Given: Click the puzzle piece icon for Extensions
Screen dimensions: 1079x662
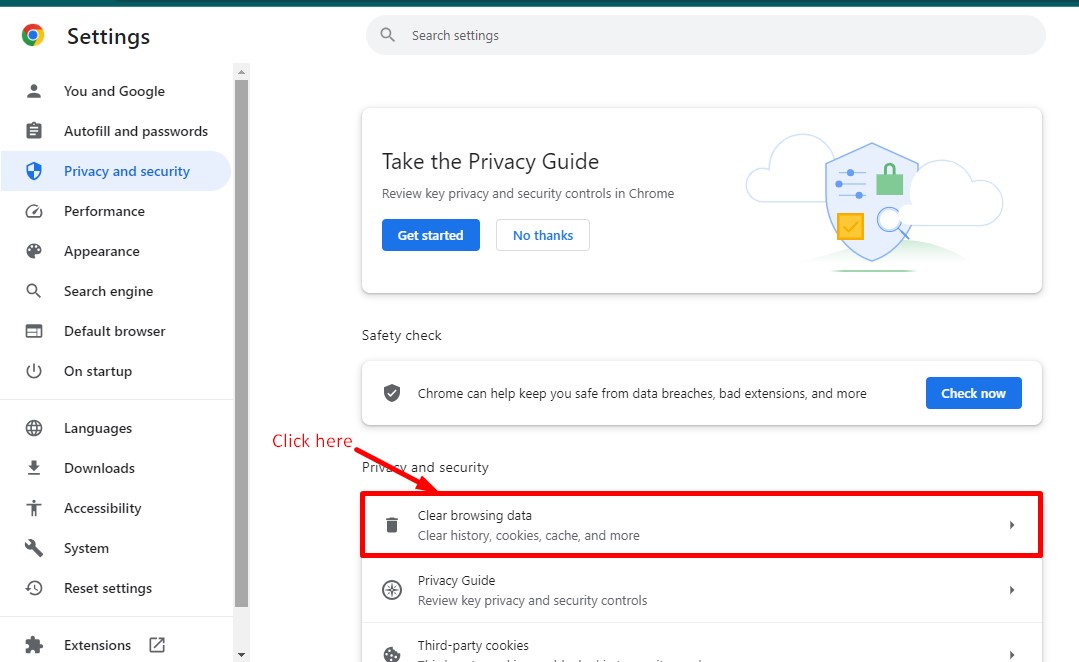Looking at the screenshot, I should (34, 645).
